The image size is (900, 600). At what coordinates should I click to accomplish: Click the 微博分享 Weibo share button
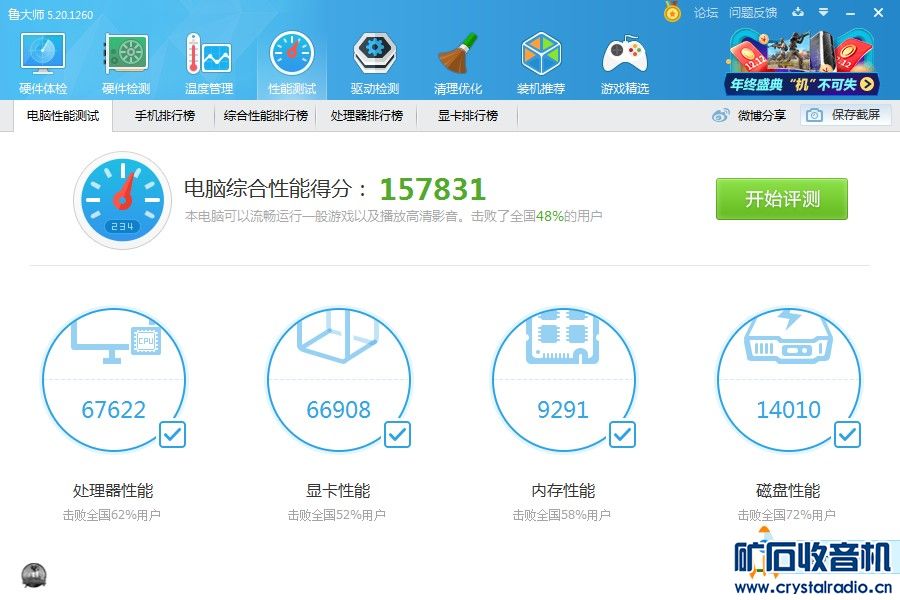pos(749,115)
